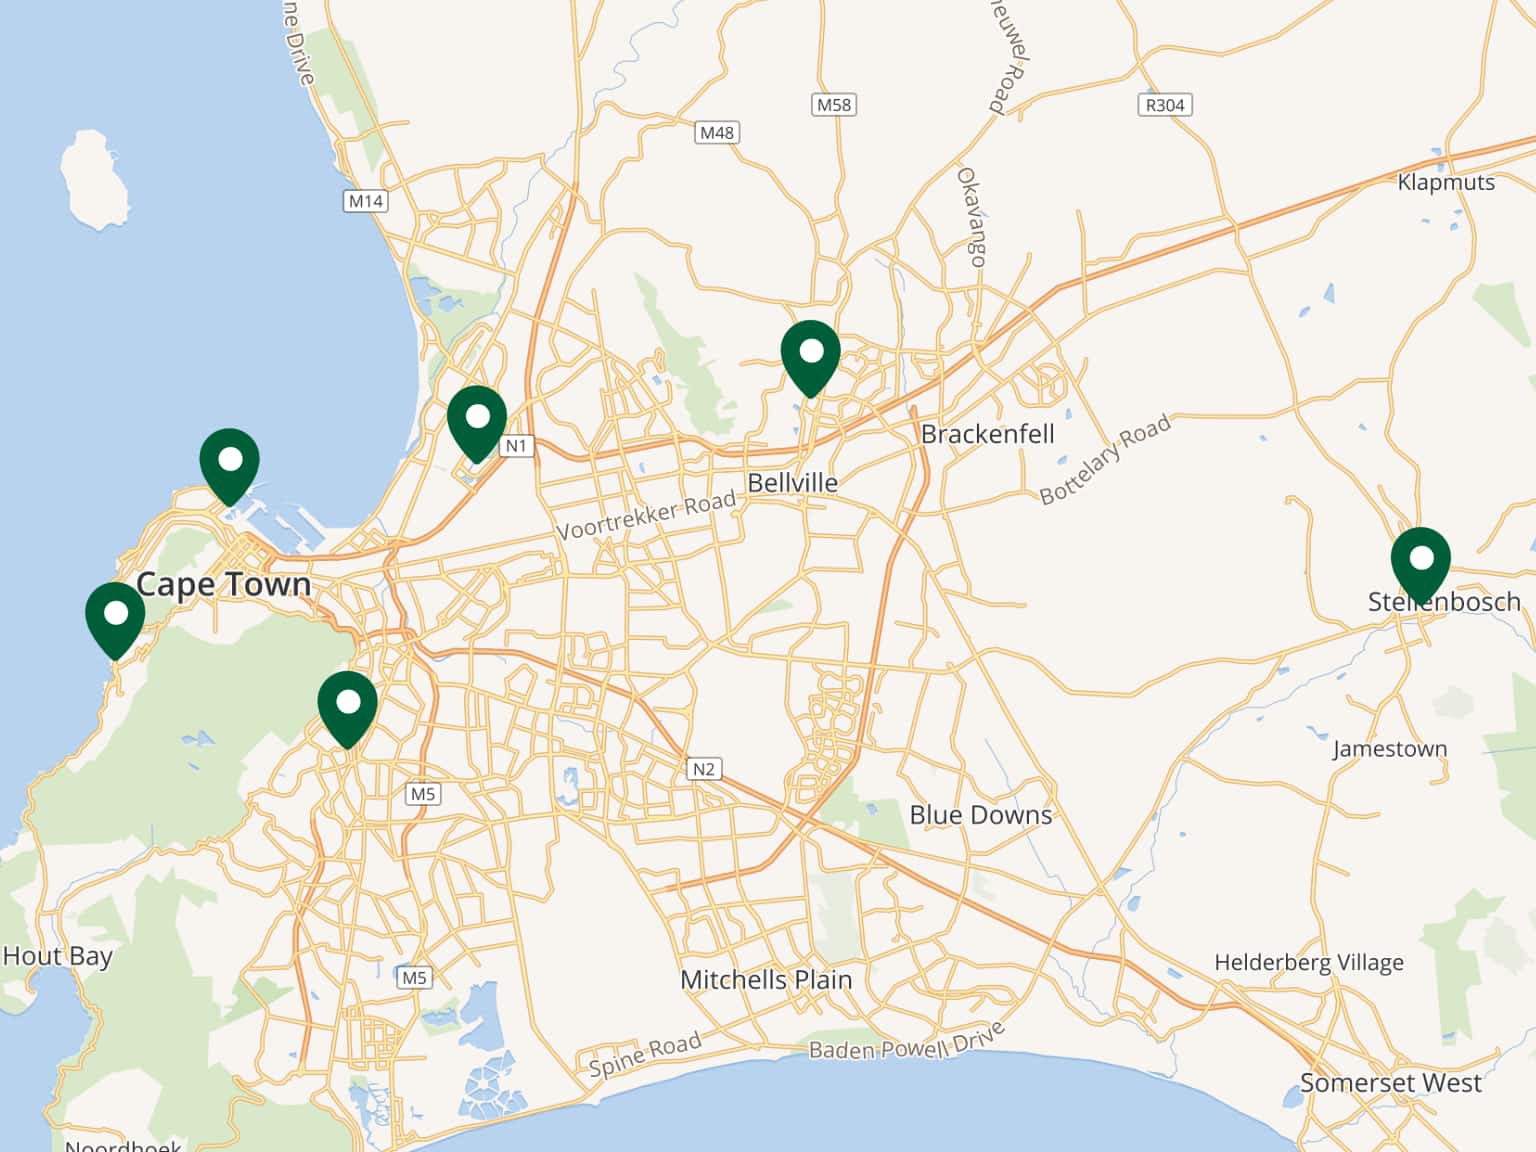Open the pin beside the N1 shield
Screen dimensions: 1536x1152
click(x=477, y=419)
